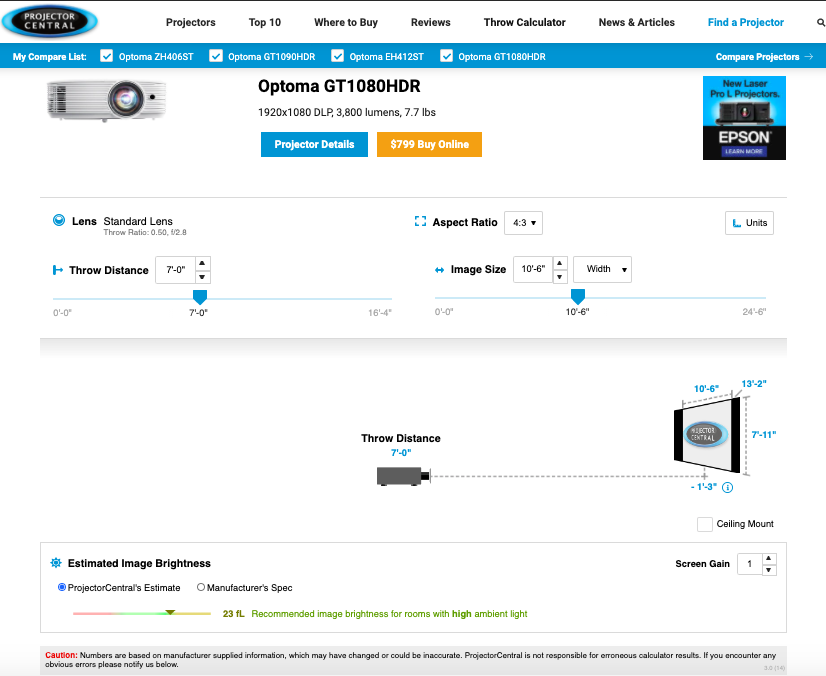Click the blue 7'-0" value under diagram Throw Distance
Image resolution: width=826 pixels, height=676 pixels.
pos(401,453)
